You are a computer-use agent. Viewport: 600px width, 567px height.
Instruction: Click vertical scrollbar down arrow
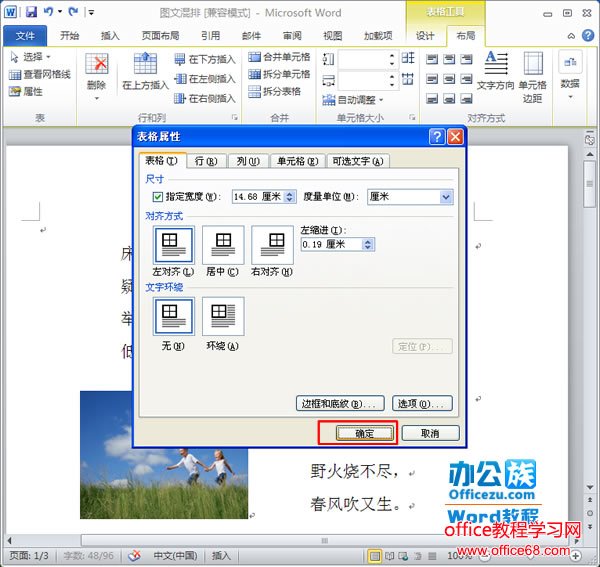[x=590, y=487]
